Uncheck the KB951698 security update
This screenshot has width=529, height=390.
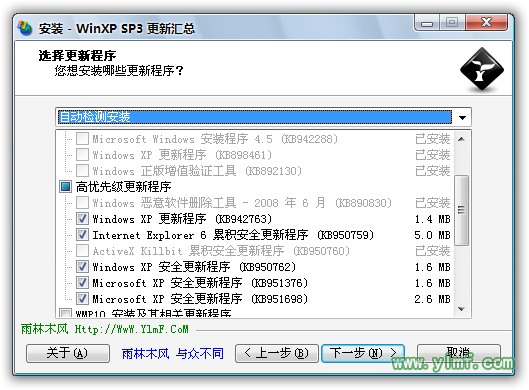point(82,299)
